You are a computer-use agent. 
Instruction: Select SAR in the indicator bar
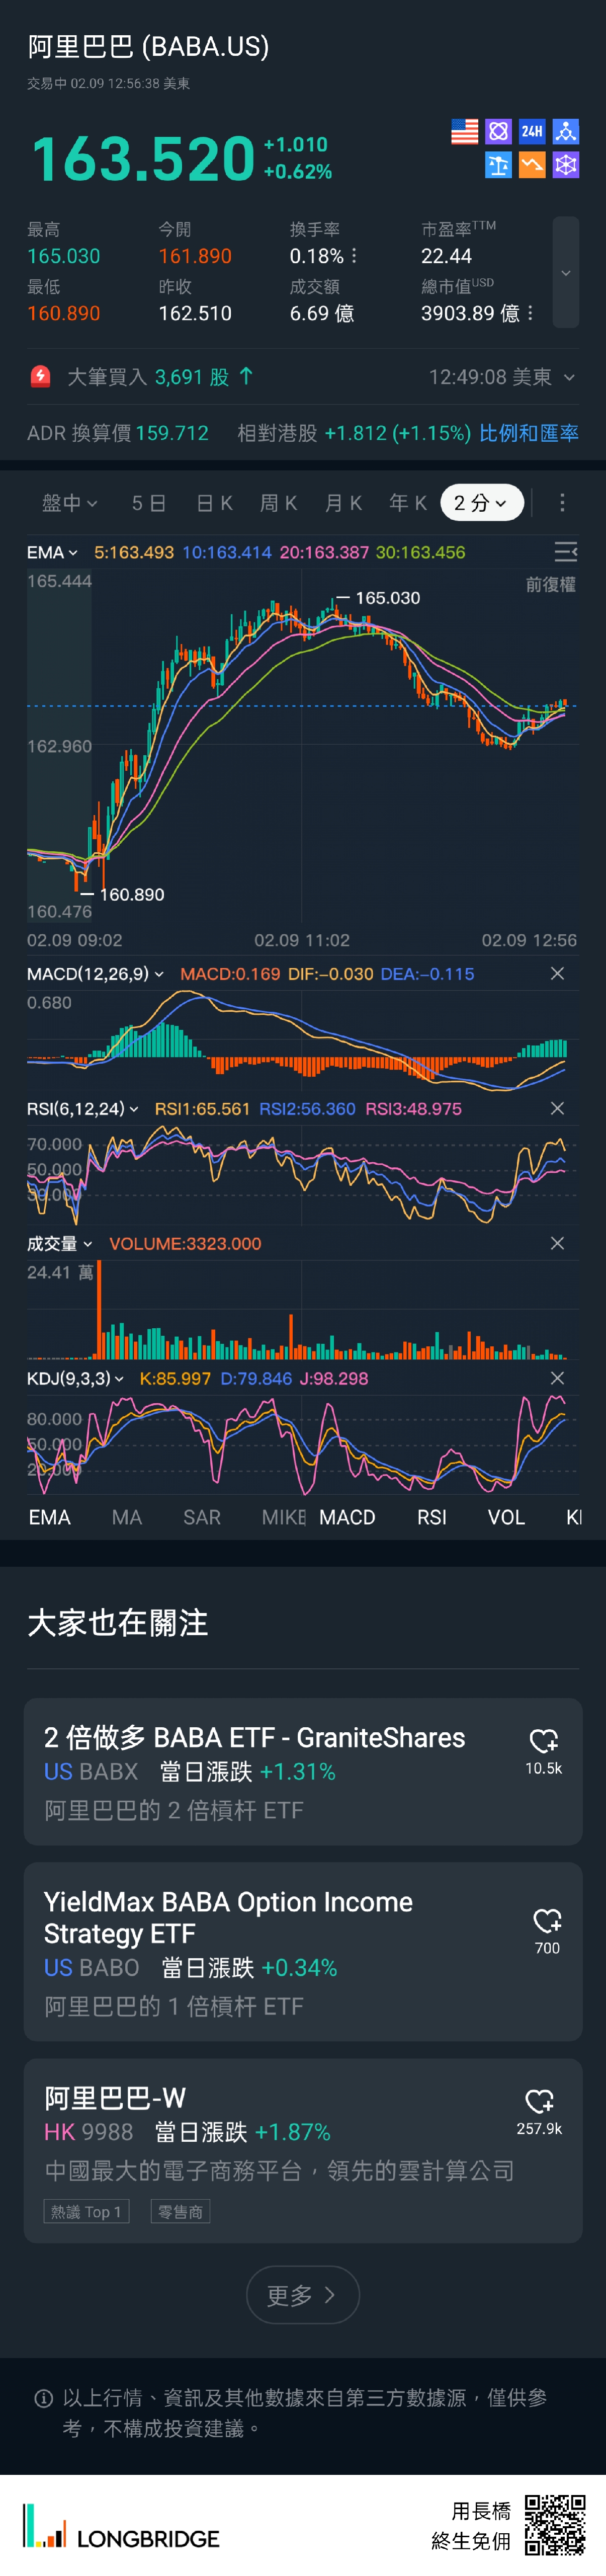(202, 1517)
